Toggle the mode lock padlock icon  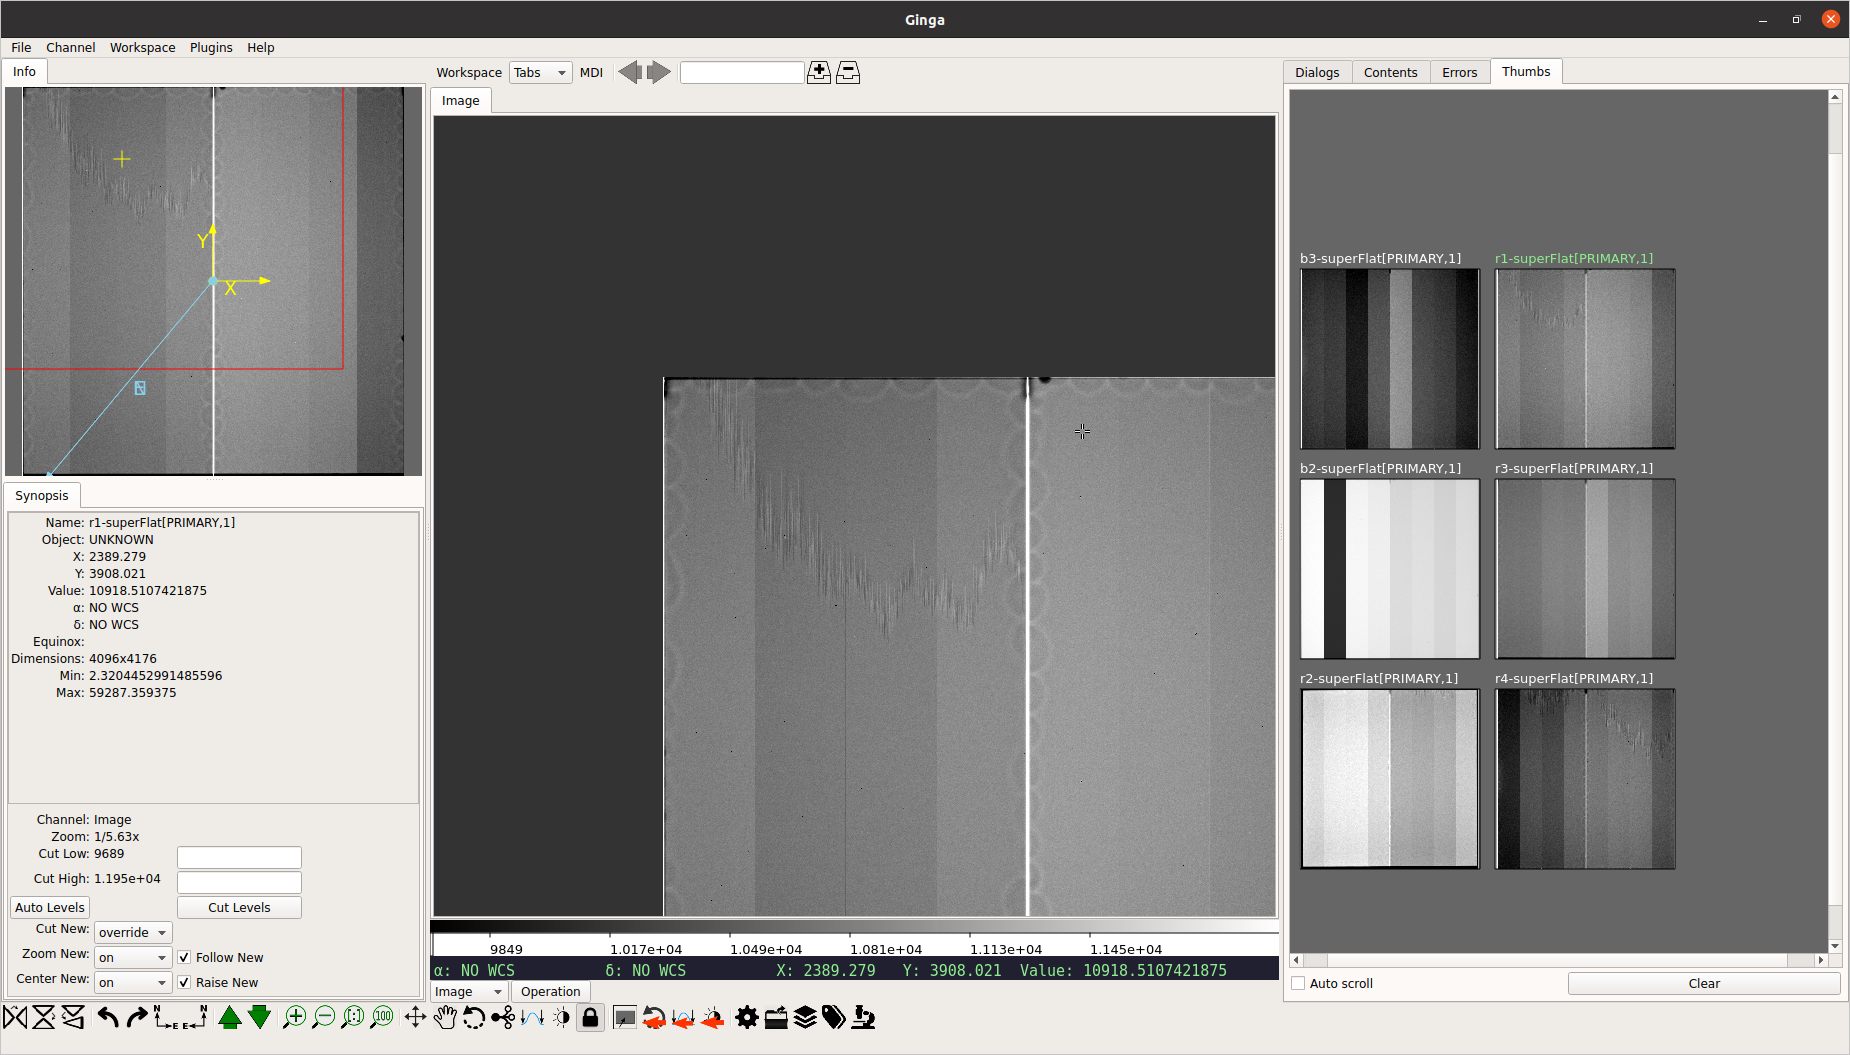(x=590, y=1018)
